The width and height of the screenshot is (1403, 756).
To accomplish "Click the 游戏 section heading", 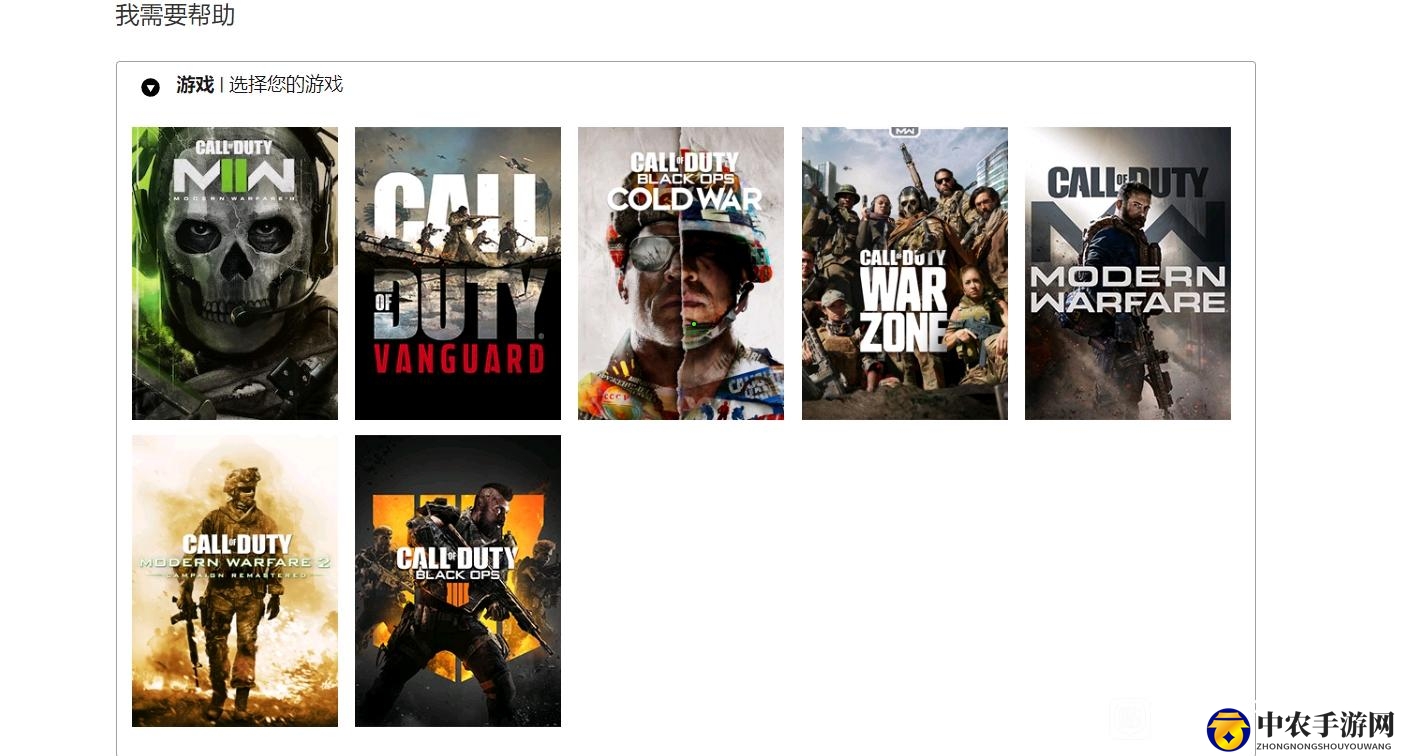I will [195, 85].
